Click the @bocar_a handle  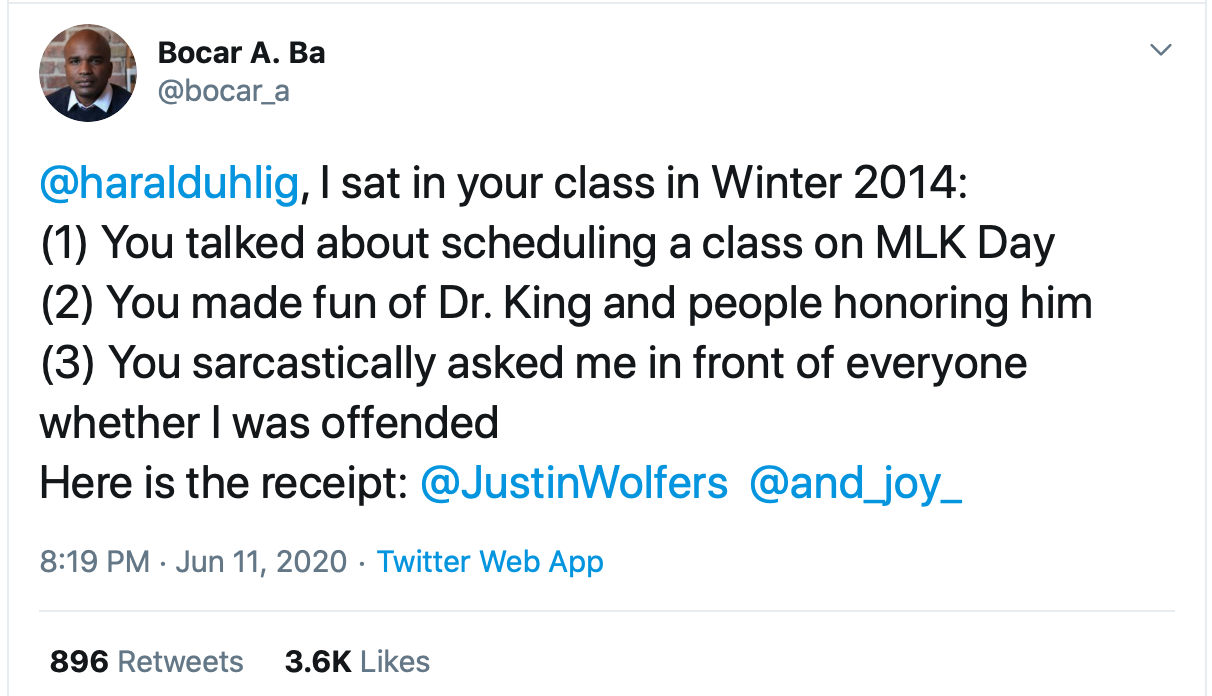point(223,92)
